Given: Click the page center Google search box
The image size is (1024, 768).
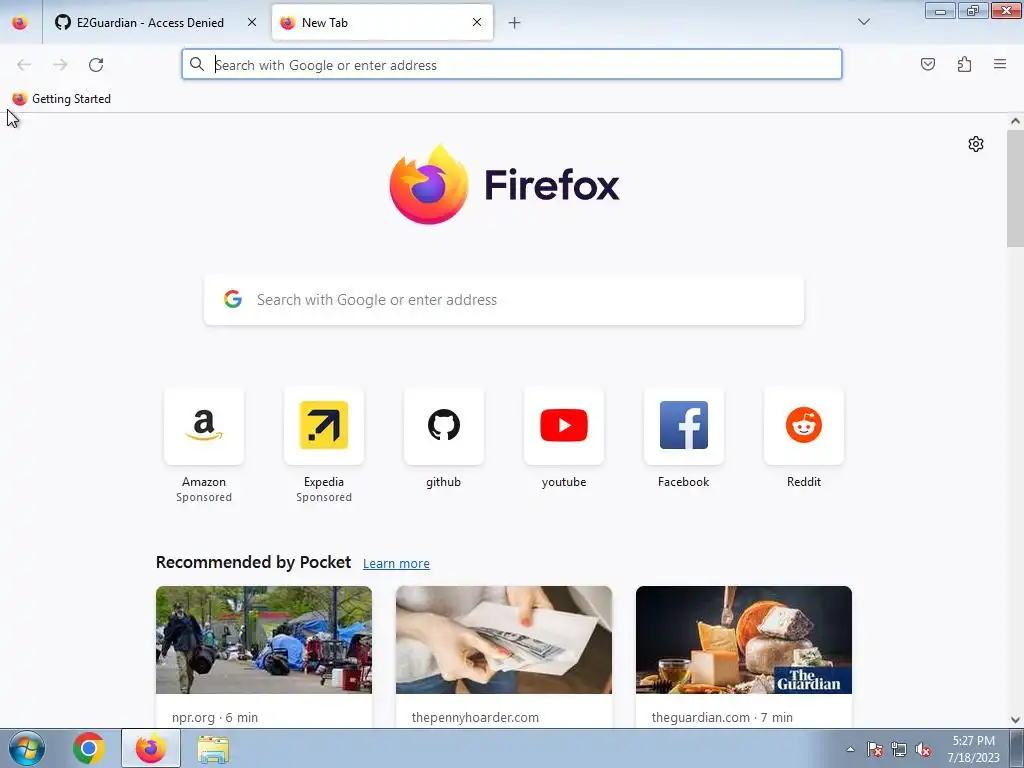Looking at the screenshot, I should [504, 300].
